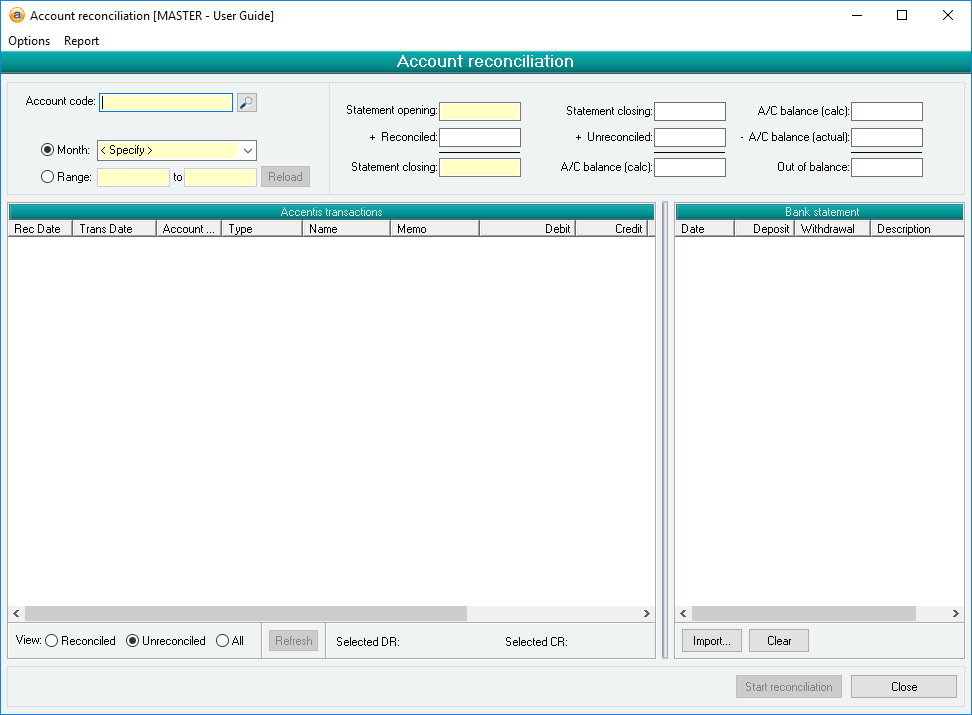
Task: Click the Import button for bank statement
Action: point(711,641)
